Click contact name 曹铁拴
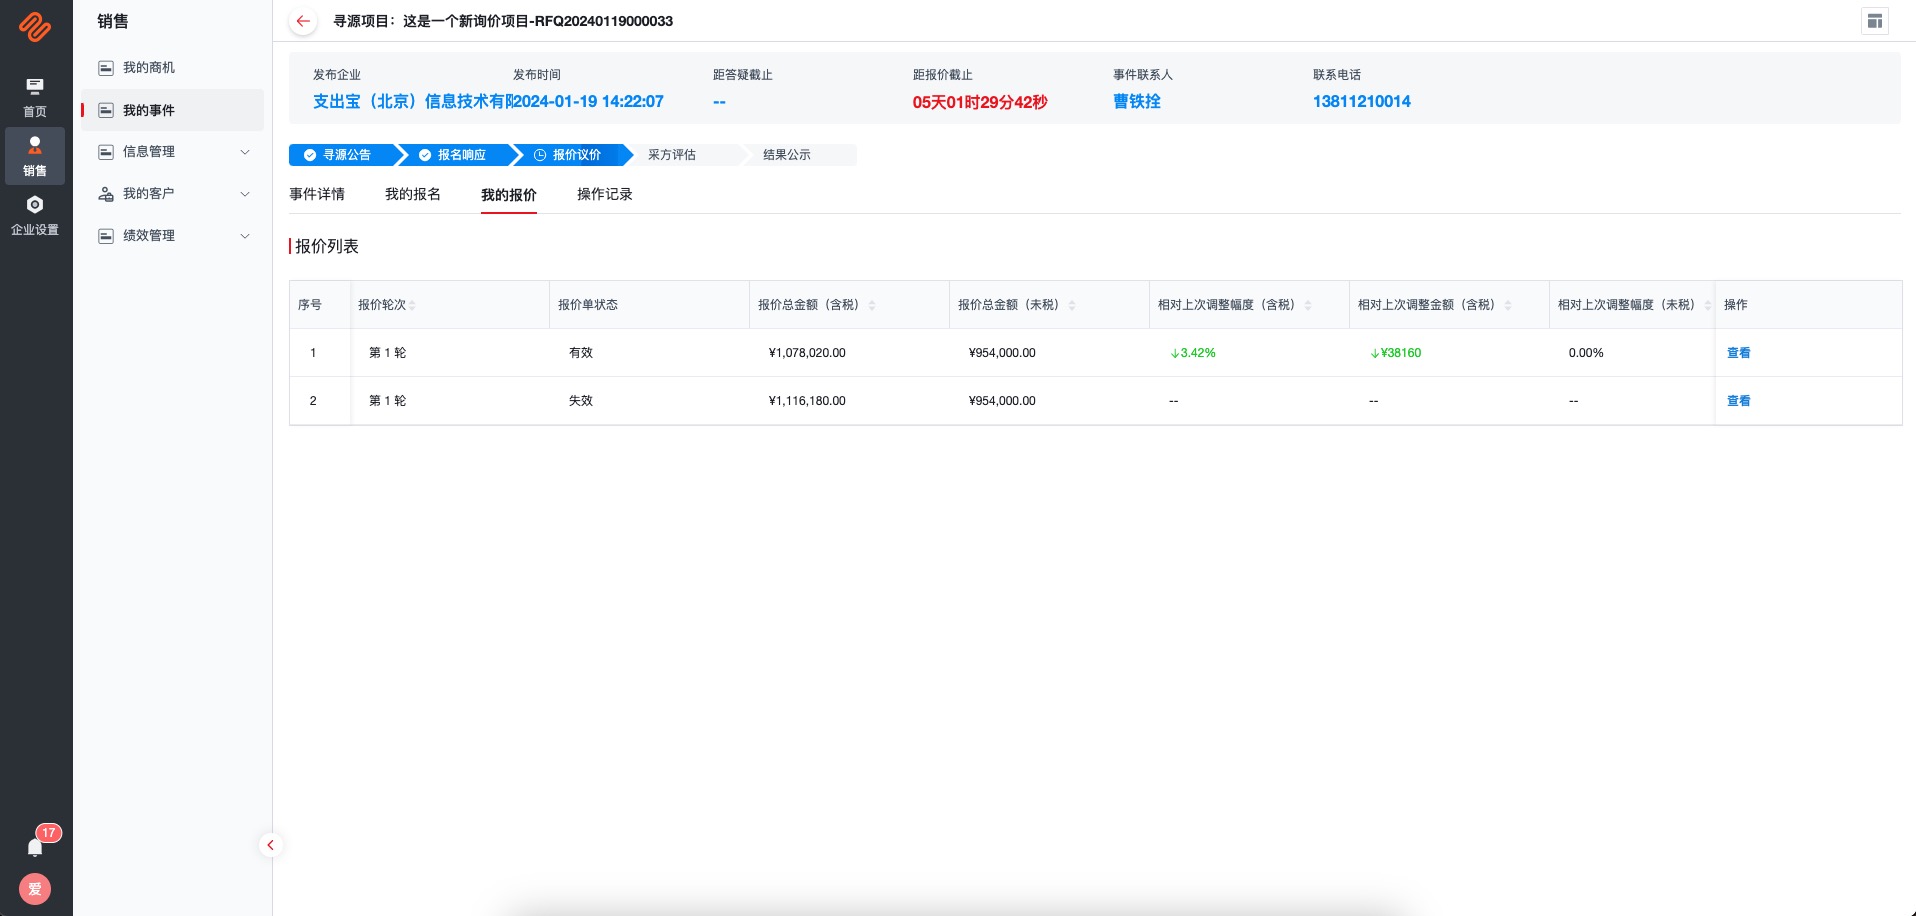This screenshot has width=1916, height=916. pyautogui.click(x=1137, y=102)
